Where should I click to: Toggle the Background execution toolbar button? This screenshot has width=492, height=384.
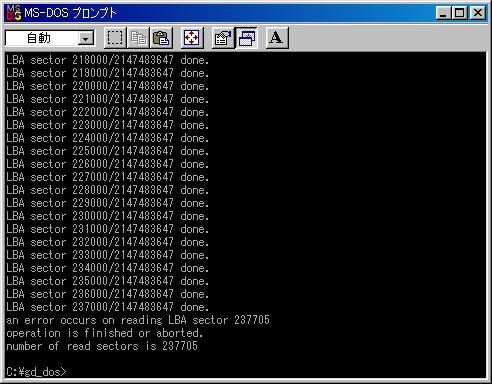[246, 38]
